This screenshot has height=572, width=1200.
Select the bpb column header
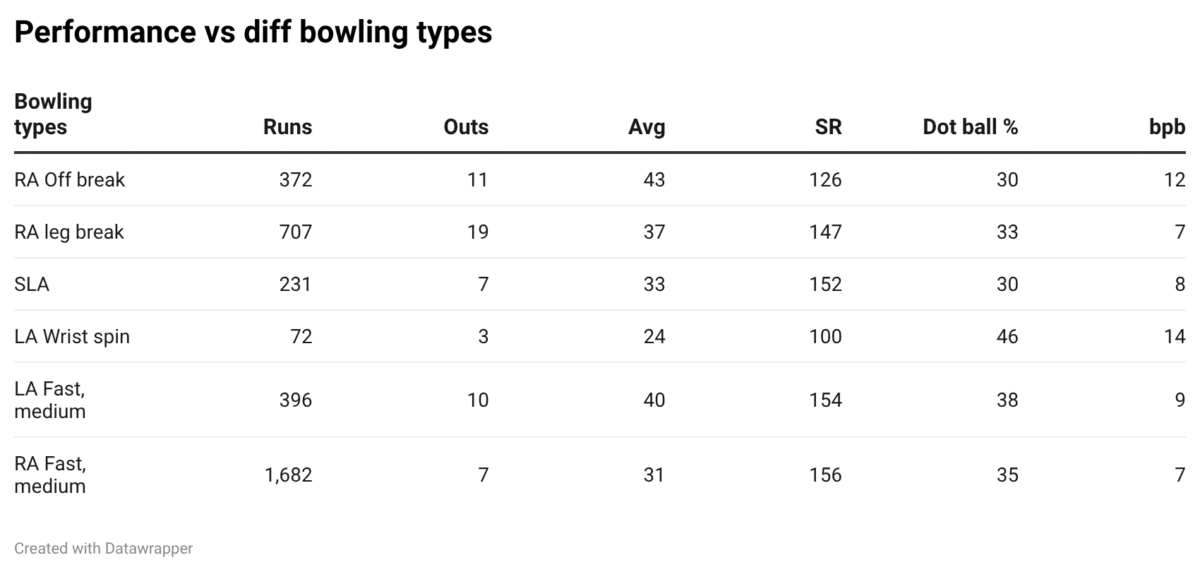(1166, 127)
